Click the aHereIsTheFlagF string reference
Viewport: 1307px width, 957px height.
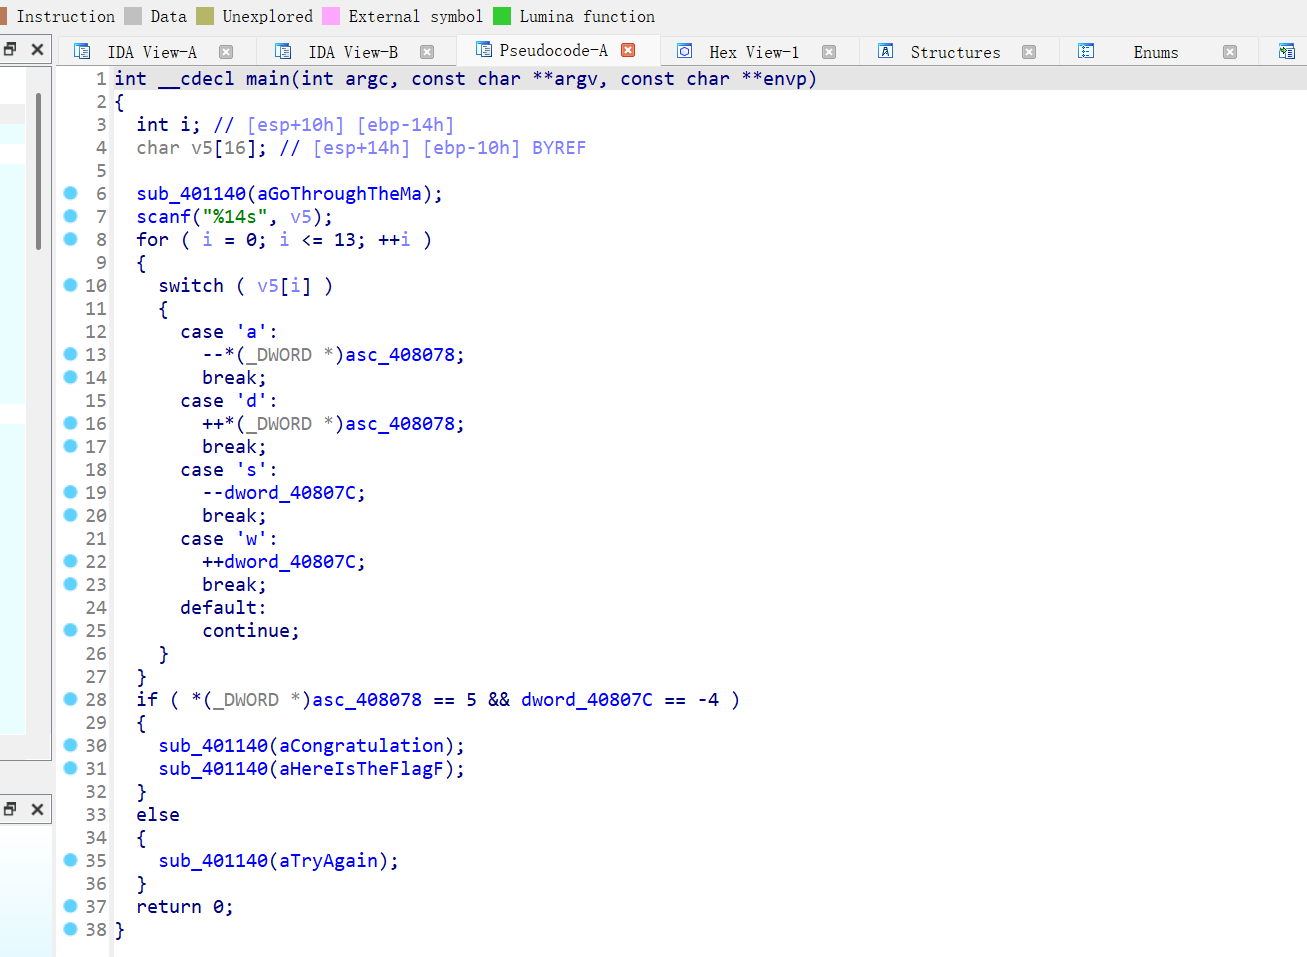click(362, 769)
